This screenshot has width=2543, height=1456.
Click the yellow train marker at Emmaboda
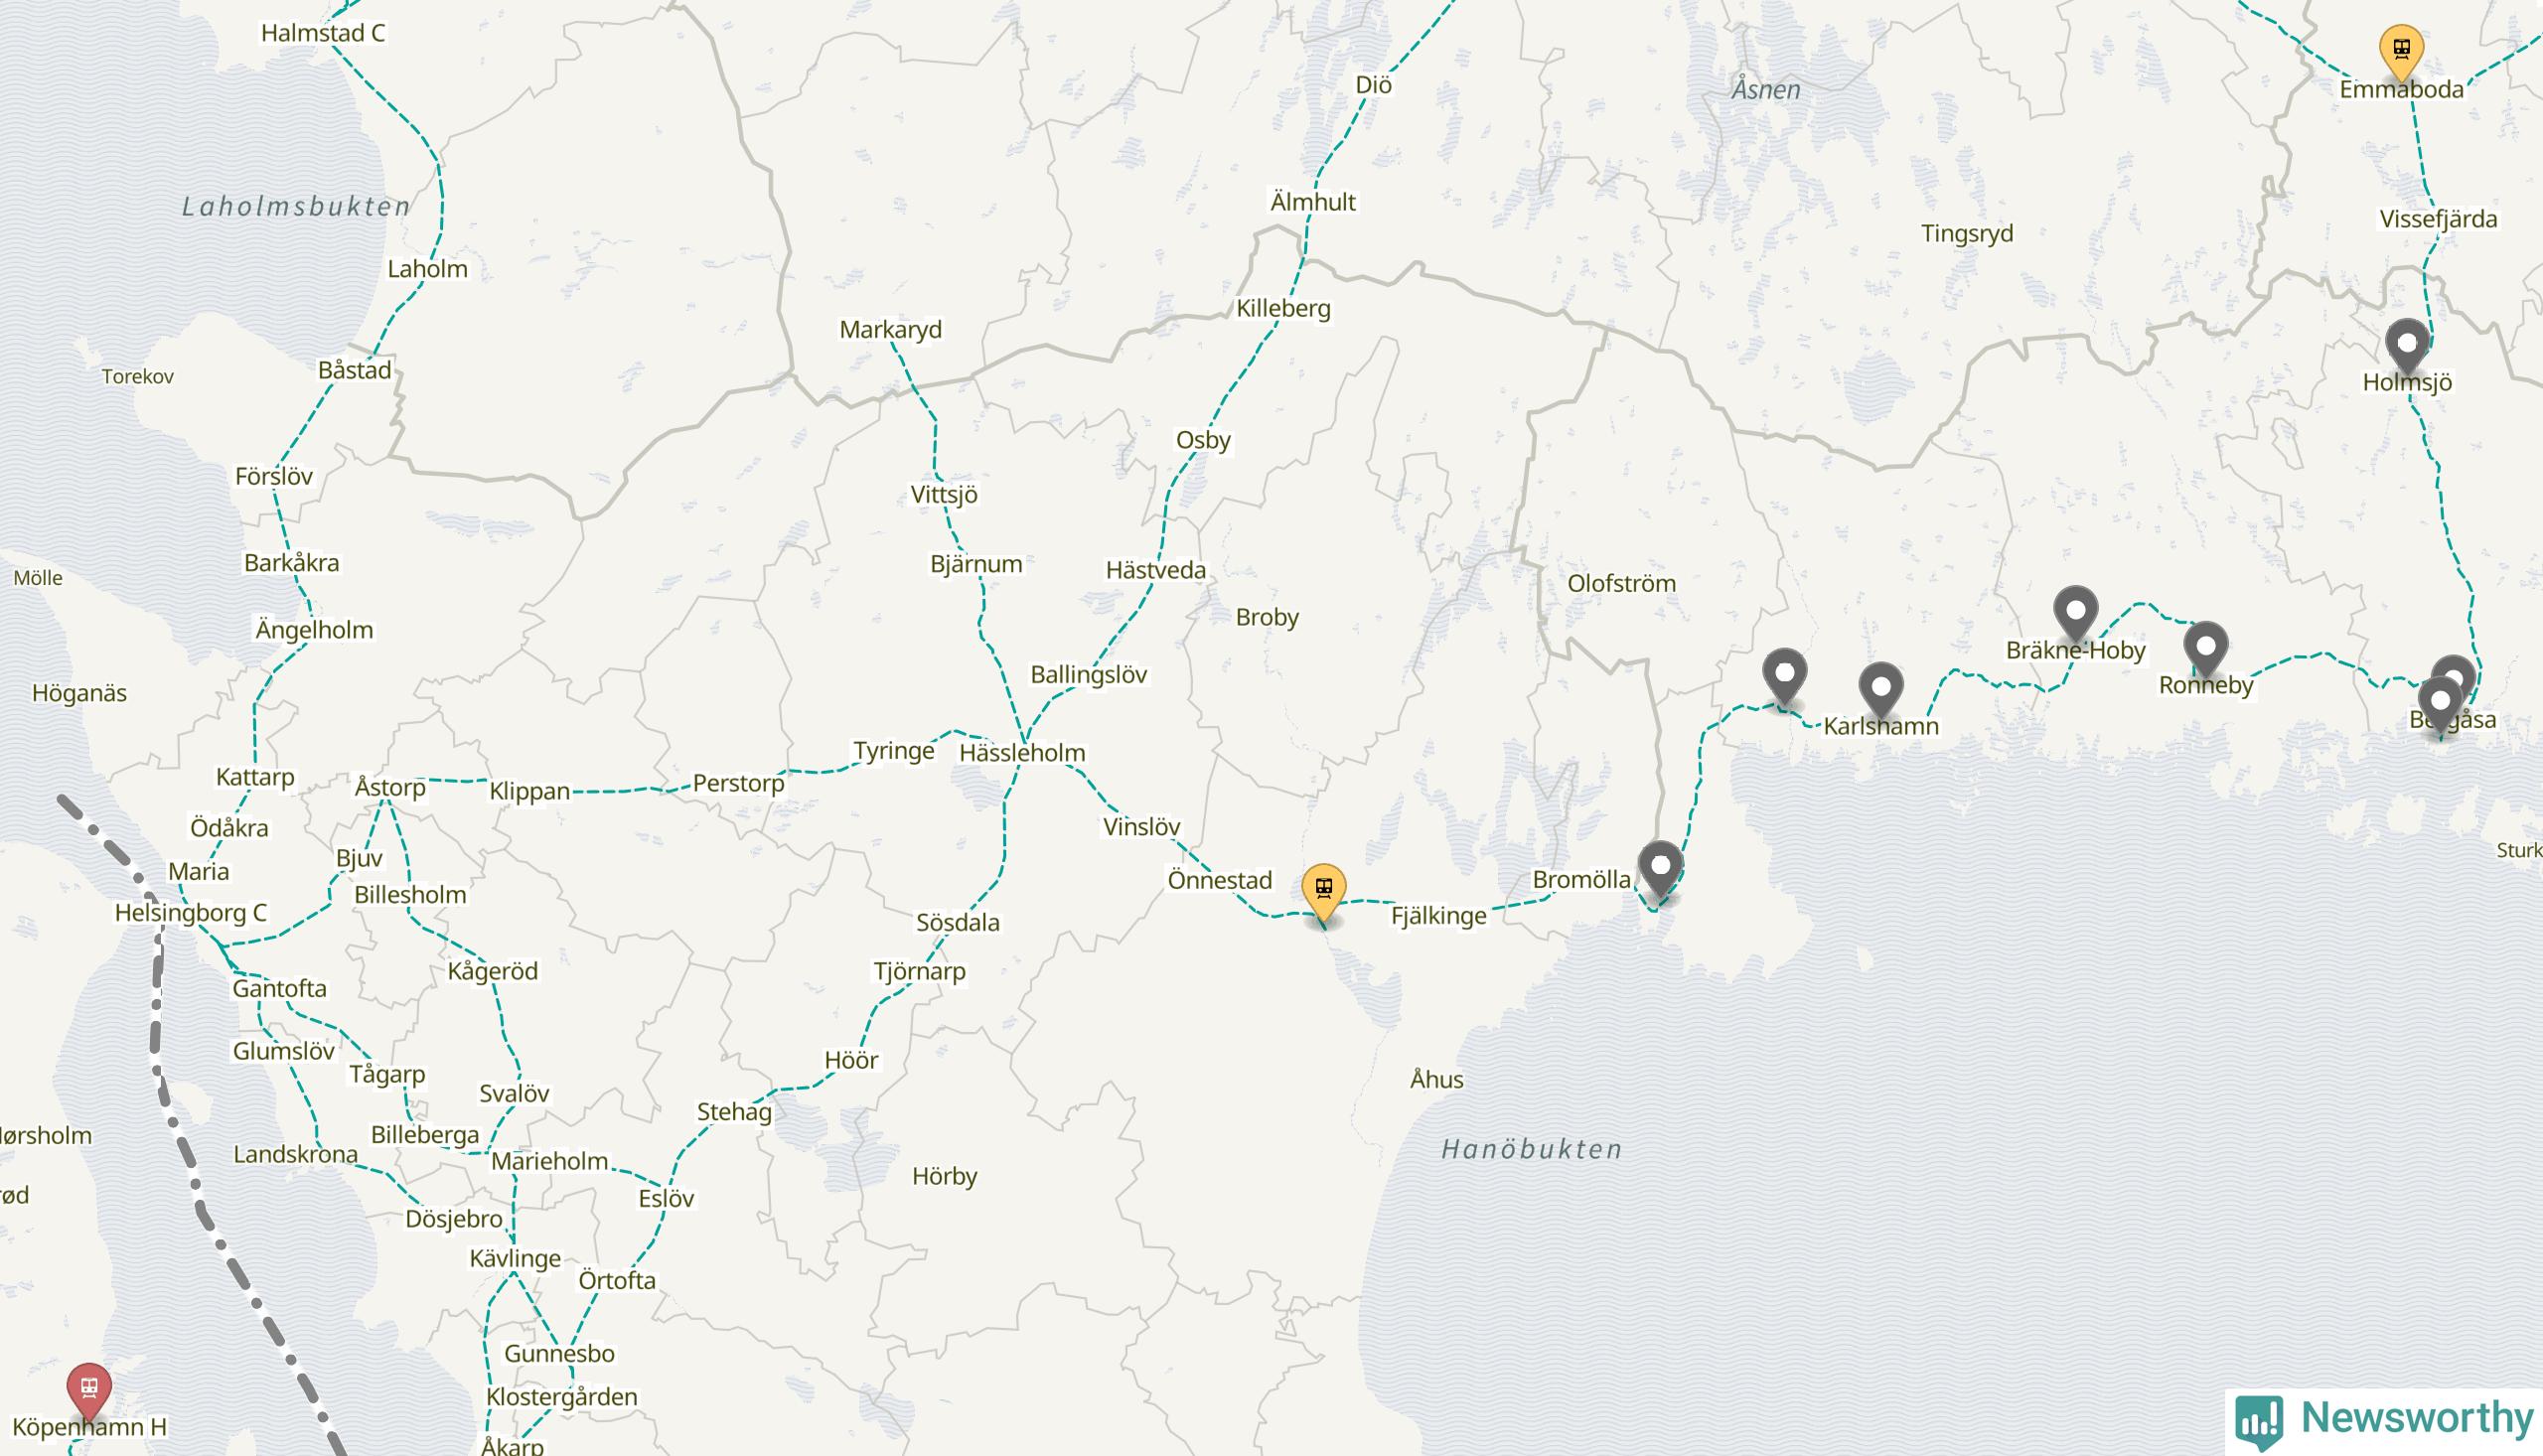pos(2401,50)
